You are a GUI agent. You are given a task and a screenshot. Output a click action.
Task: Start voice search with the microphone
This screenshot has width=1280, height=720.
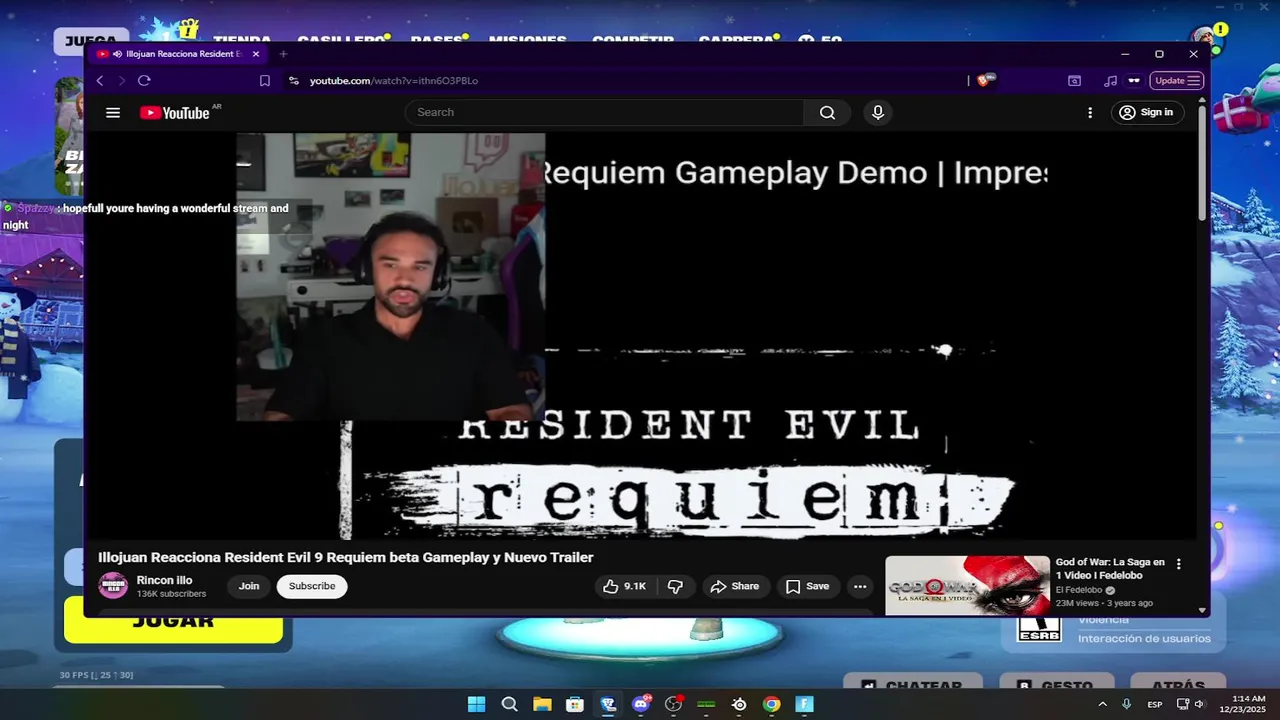878,112
